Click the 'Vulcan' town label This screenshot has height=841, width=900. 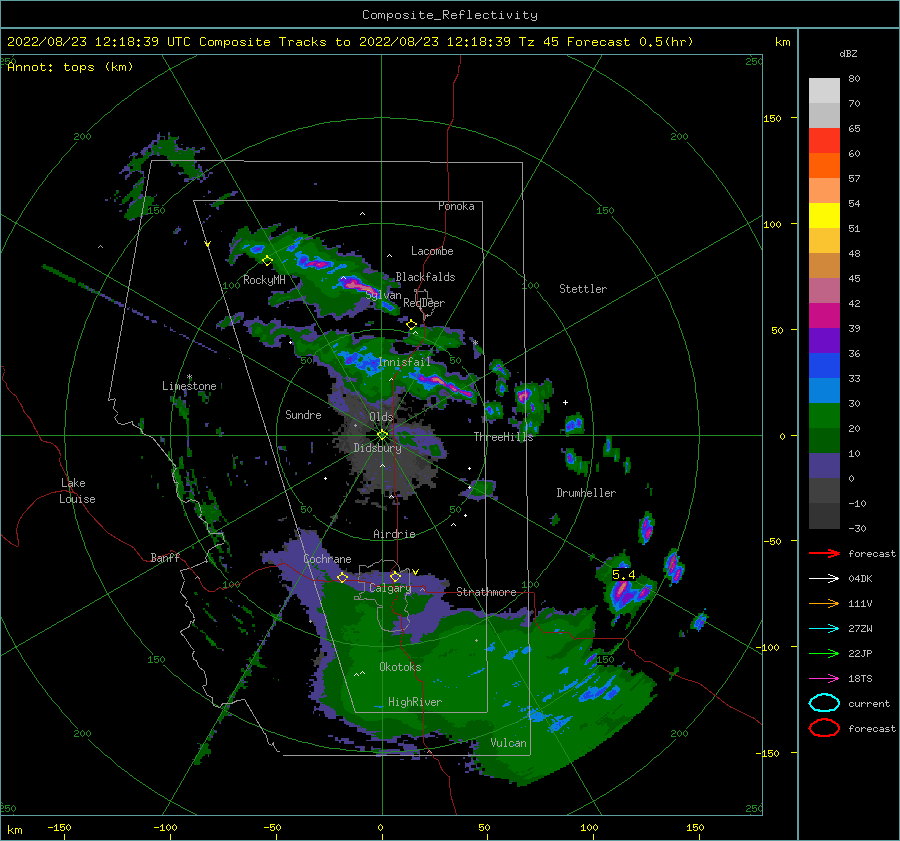[x=508, y=743]
